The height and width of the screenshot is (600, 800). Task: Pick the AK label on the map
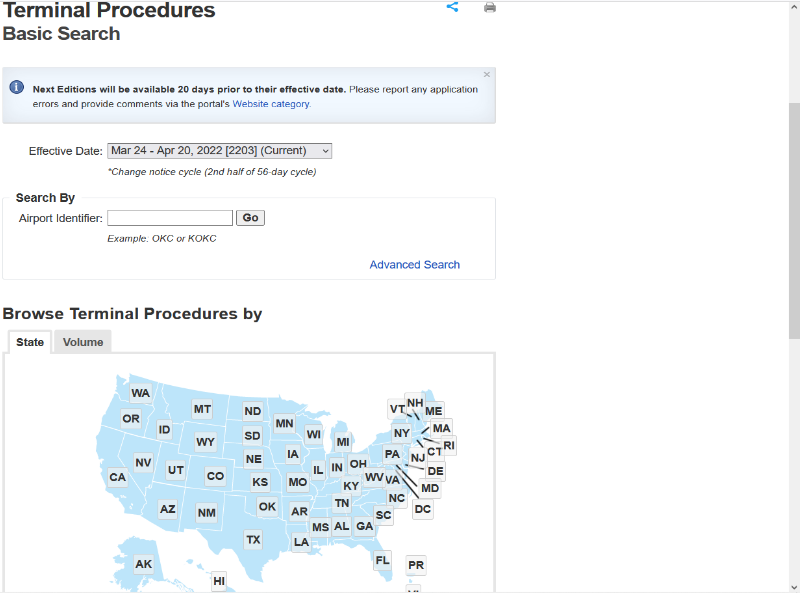pyautogui.click(x=144, y=564)
